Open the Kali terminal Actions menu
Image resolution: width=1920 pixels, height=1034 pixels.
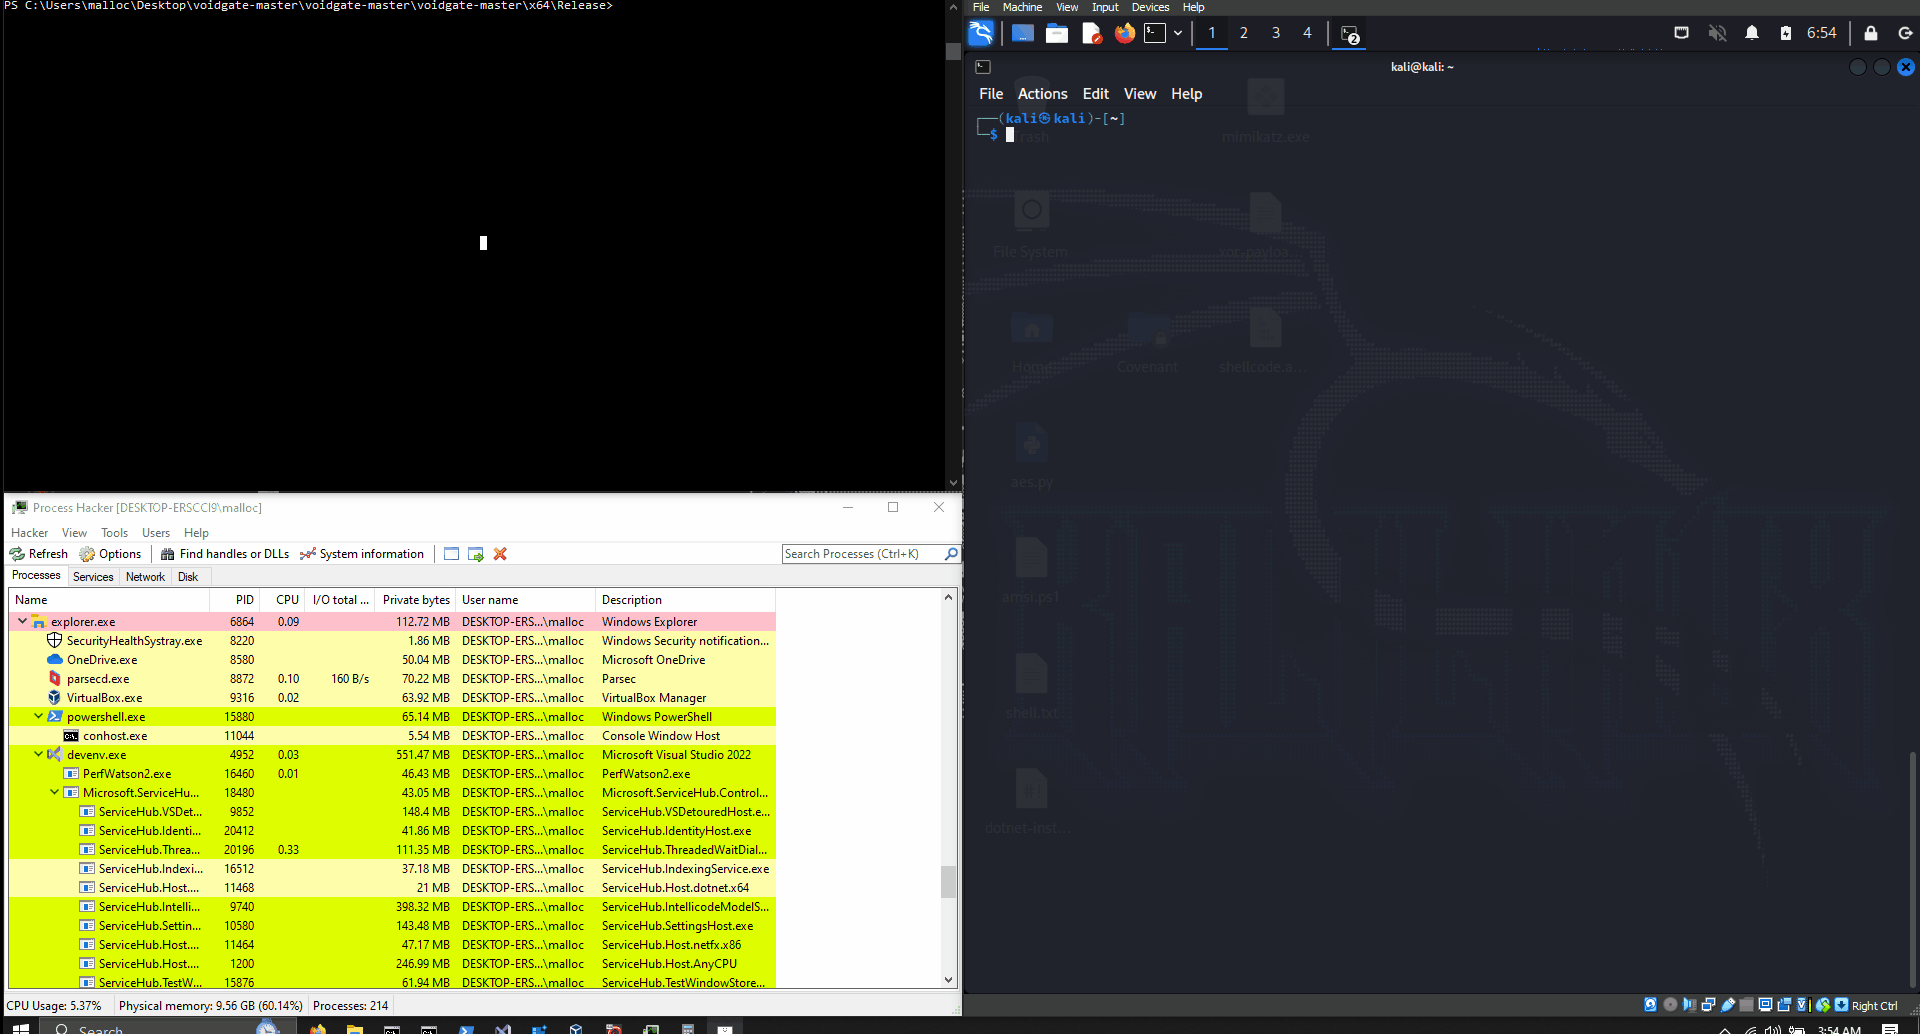(1043, 94)
